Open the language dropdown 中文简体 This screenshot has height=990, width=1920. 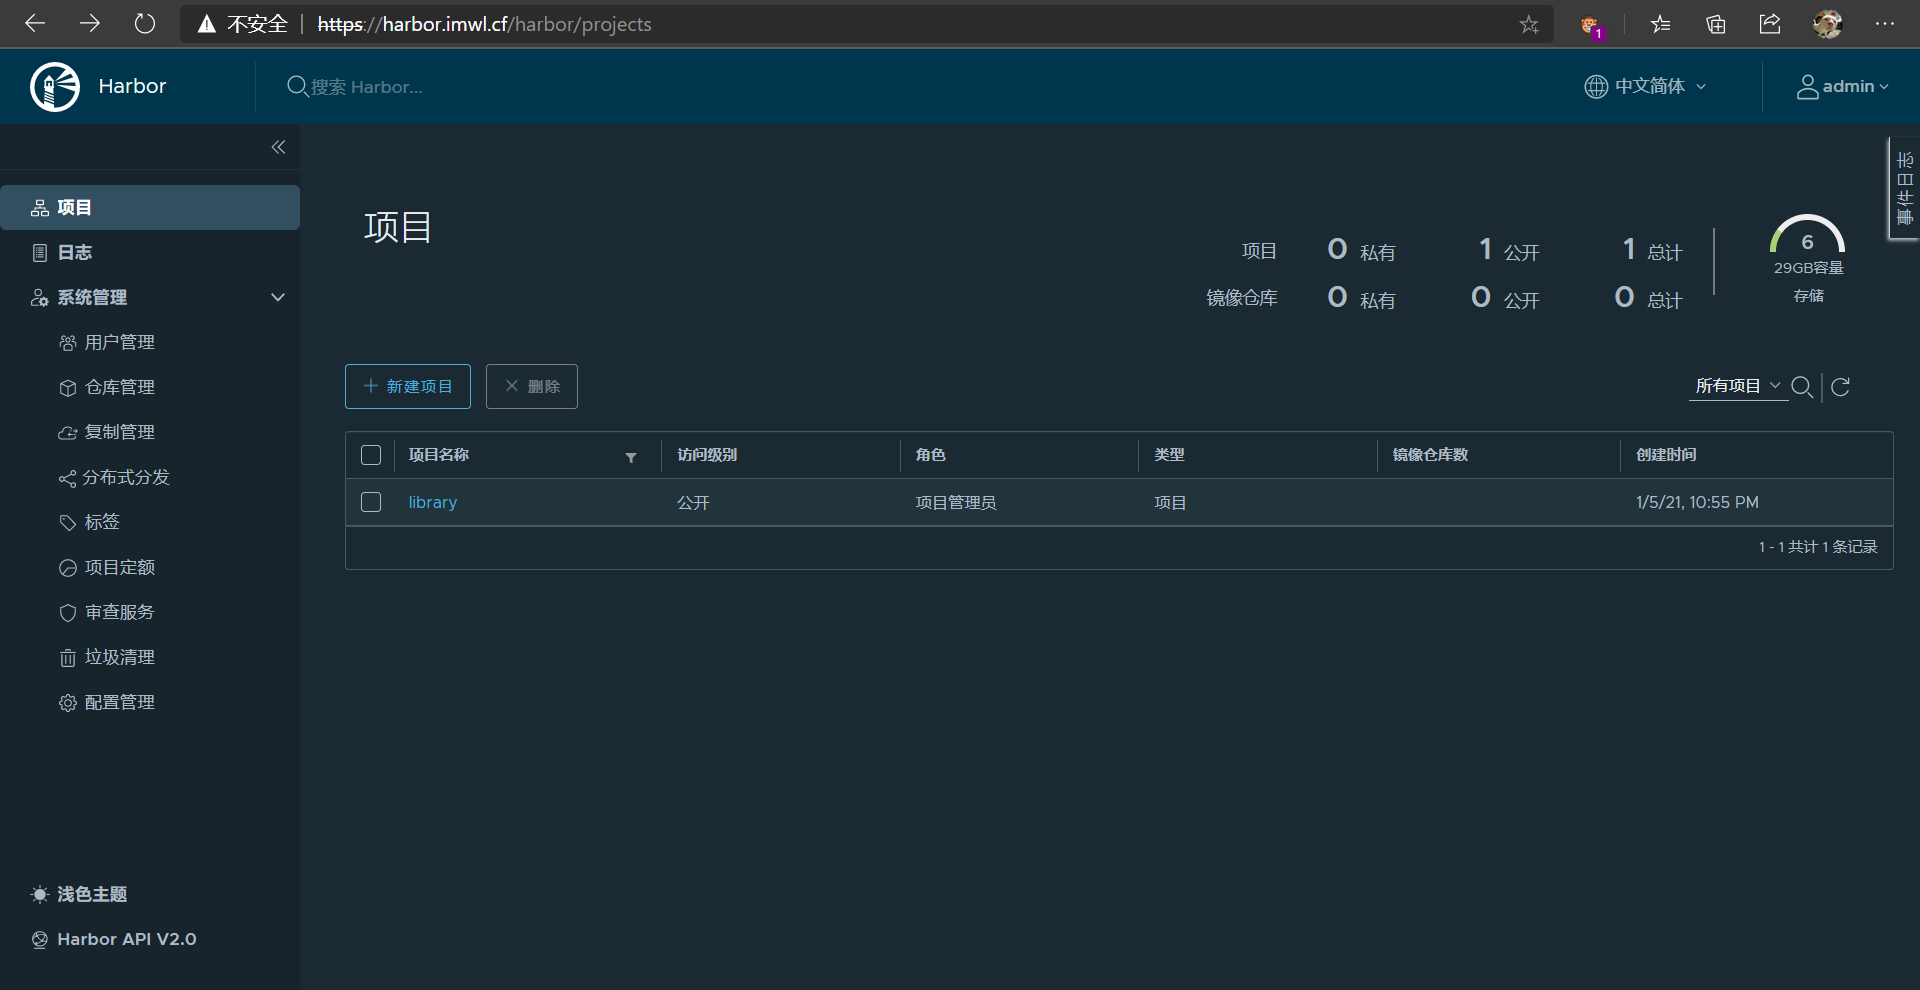(1645, 87)
